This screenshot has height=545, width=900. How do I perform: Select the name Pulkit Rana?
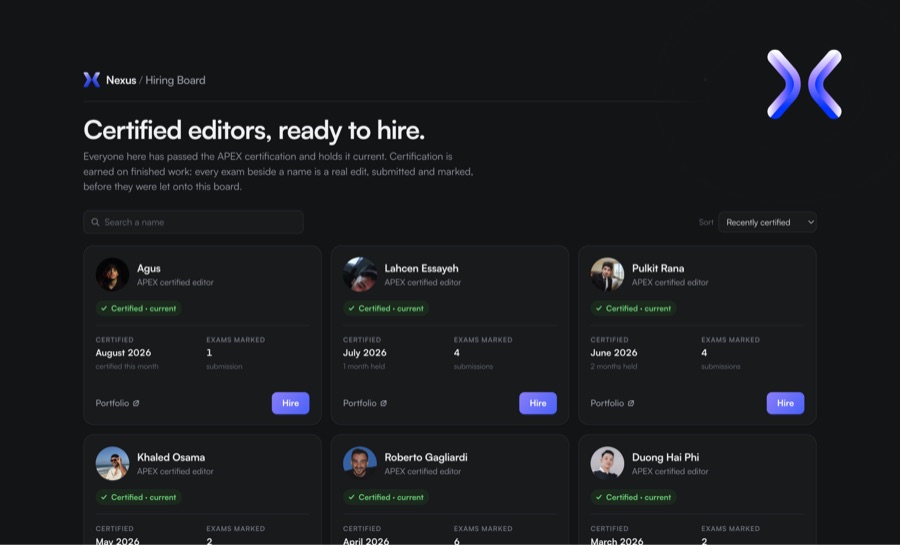(x=658, y=268)
